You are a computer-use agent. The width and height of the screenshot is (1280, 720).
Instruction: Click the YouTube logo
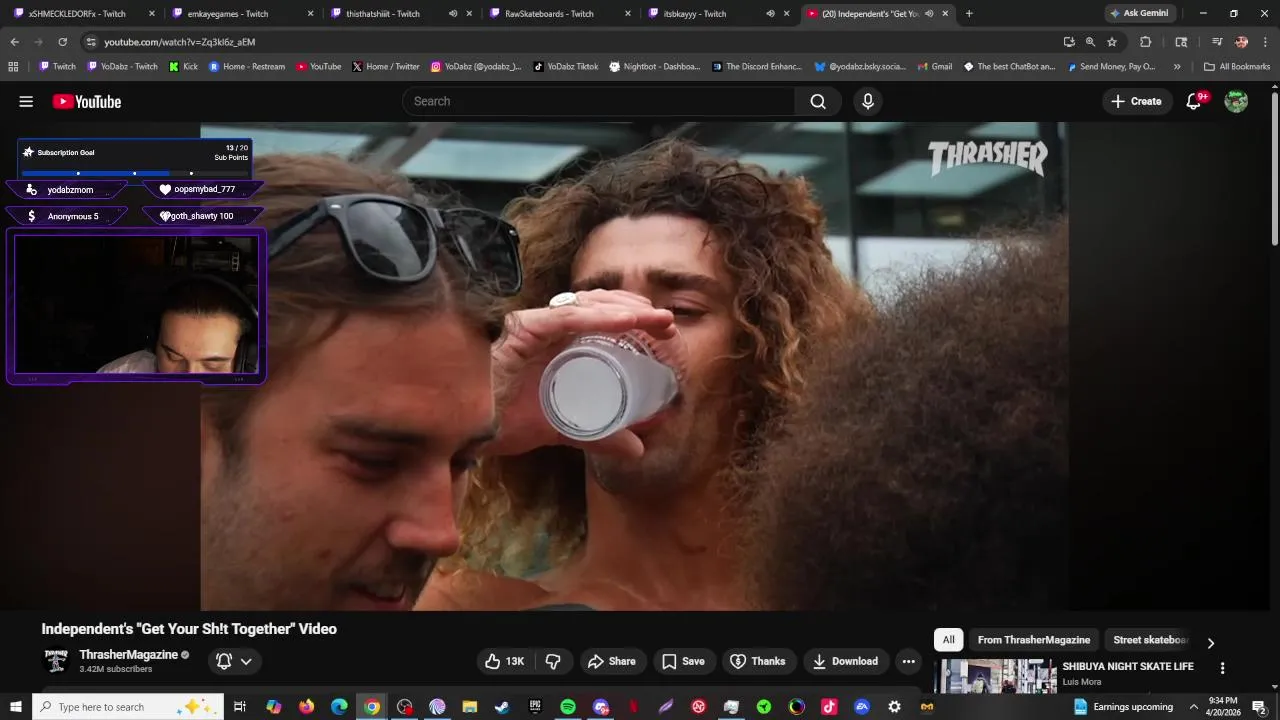[87, 101]
